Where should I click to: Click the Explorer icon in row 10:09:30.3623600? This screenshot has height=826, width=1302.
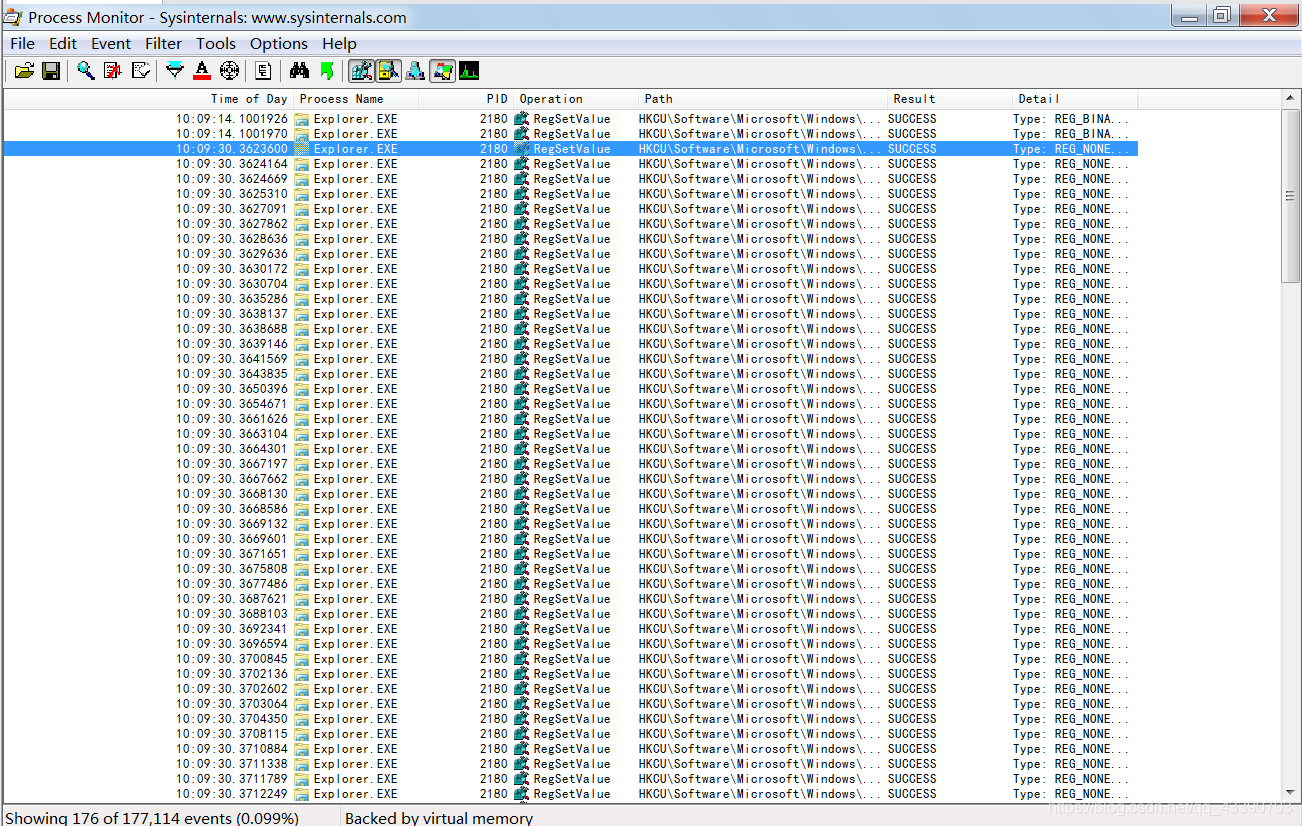click(301, 149)
